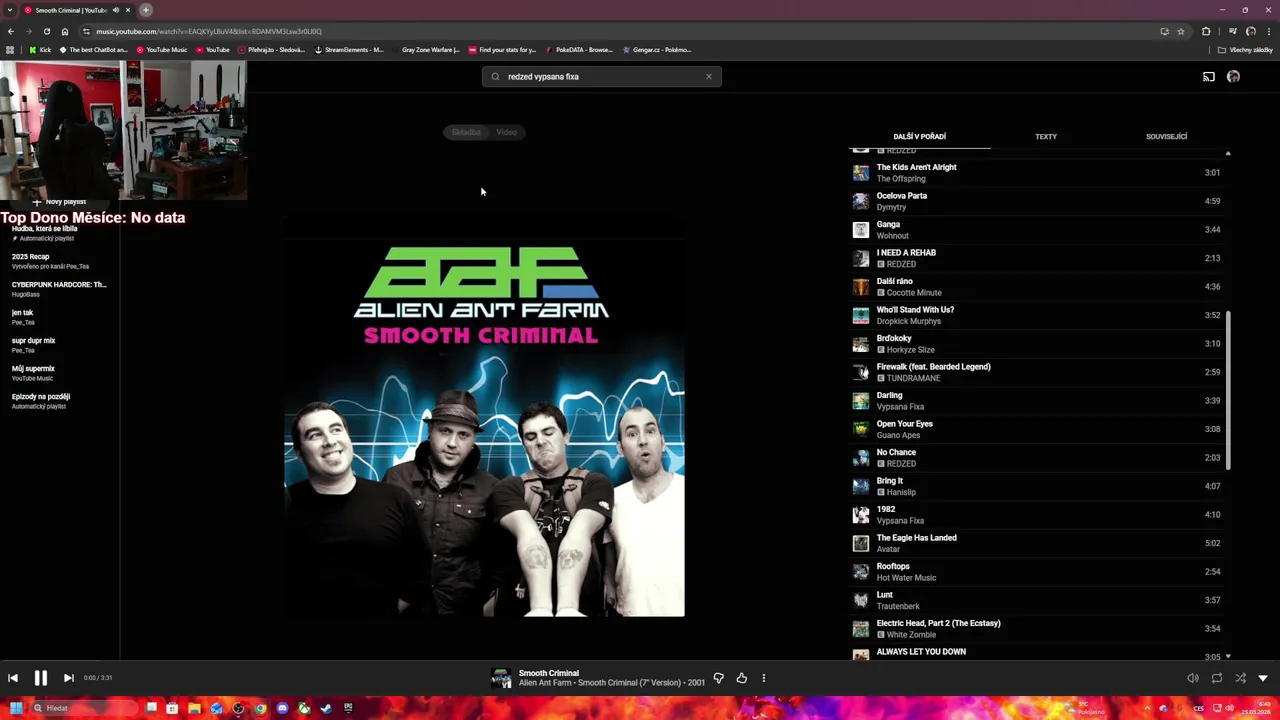Bookmark this page with star icon
1280x720 pixels.
1181,31
